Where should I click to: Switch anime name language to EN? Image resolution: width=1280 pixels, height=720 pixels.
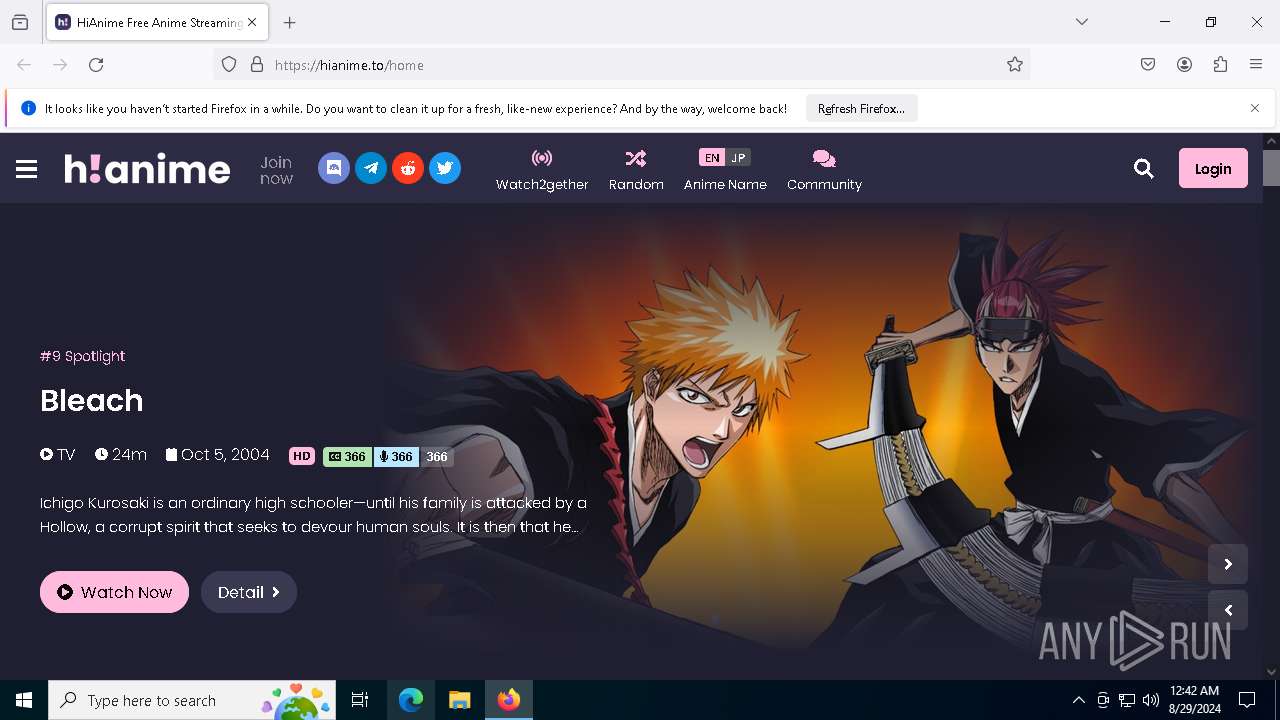tap(711, 158)
